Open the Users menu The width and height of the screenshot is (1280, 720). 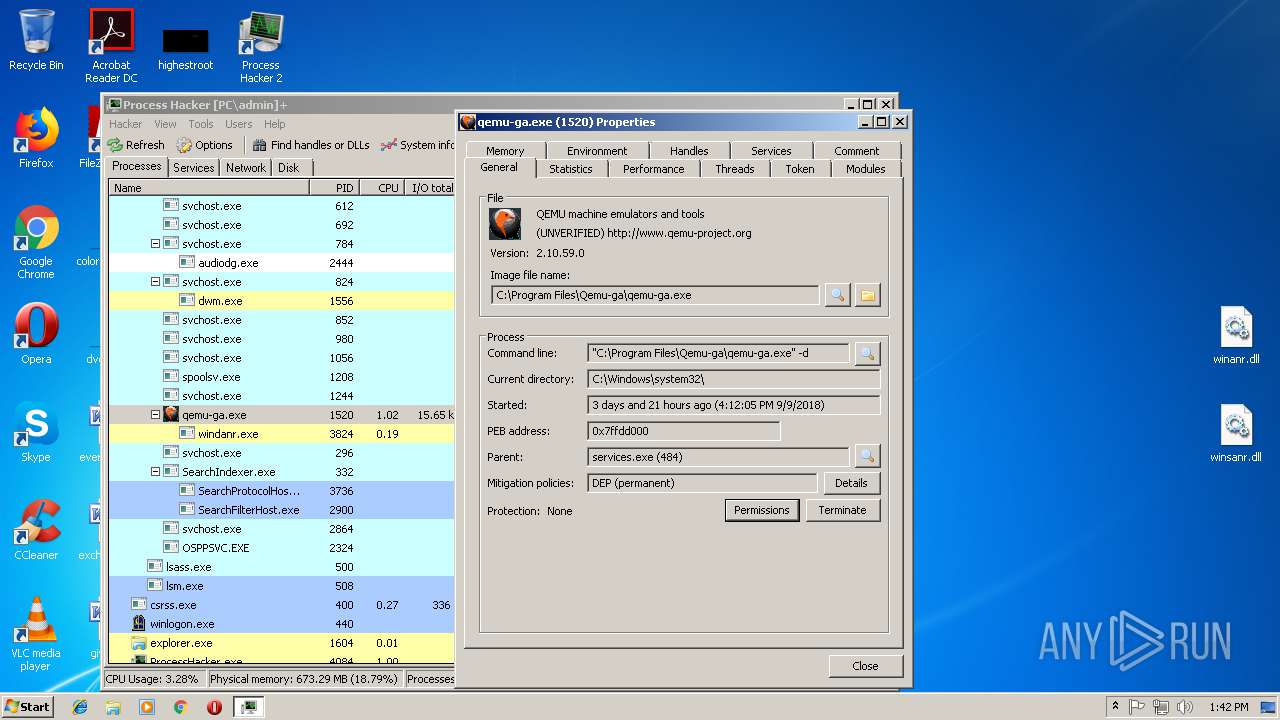(239, 124)
